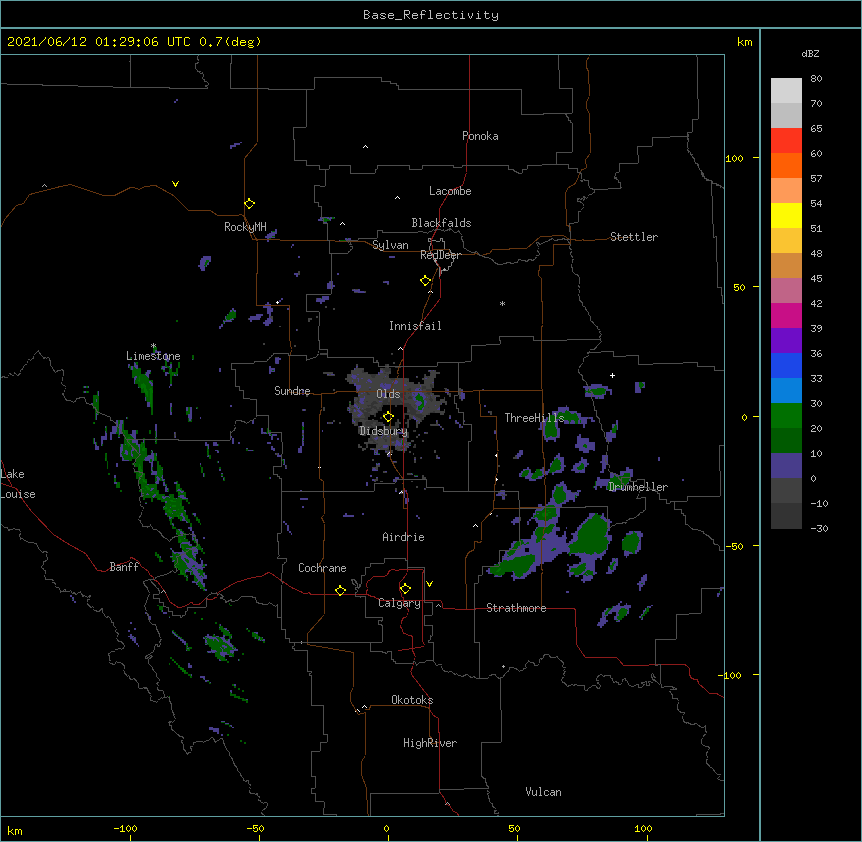This screenshot has width=862, height=842.
Task: Click the Lake Louise label
Action: pos(18,484)
